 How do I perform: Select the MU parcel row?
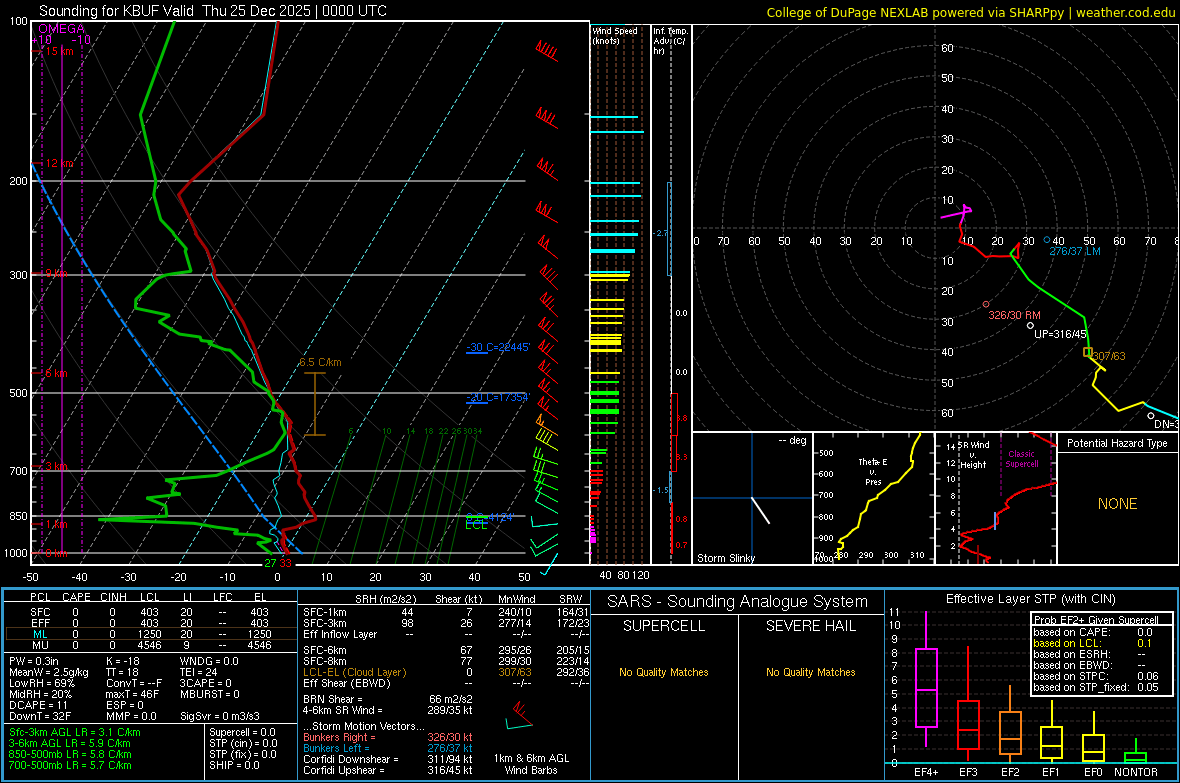tap(150, 645)
